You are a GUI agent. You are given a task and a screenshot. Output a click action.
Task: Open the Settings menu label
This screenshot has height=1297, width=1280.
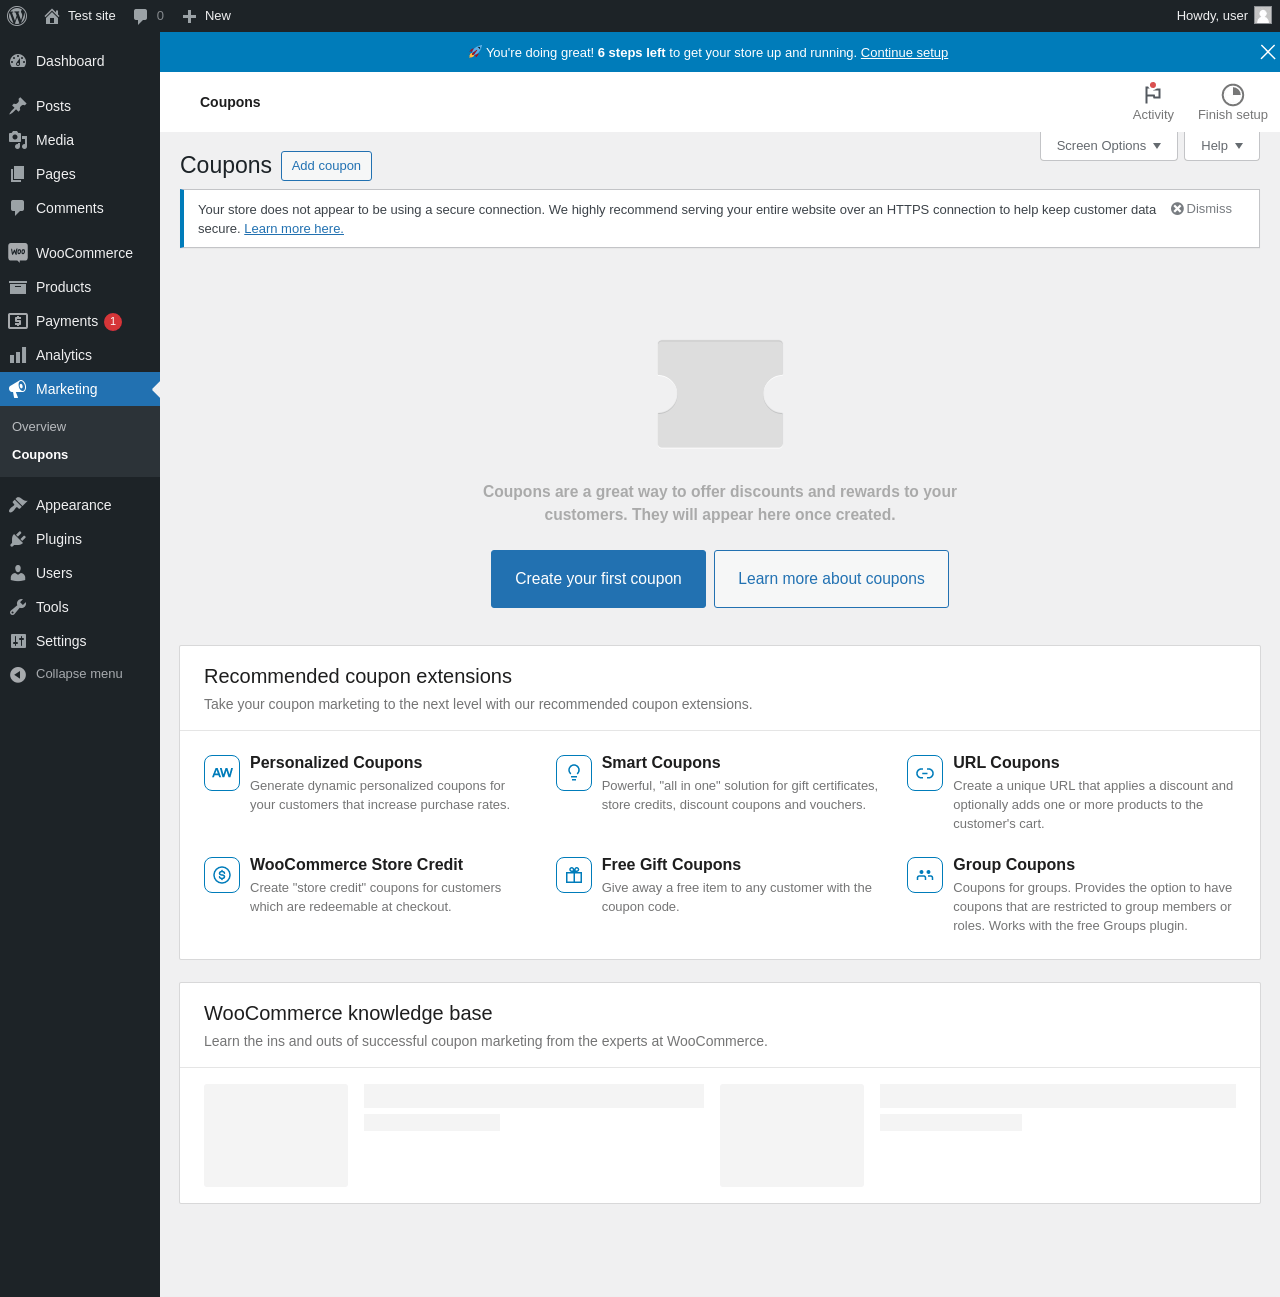tap(61, 641)
